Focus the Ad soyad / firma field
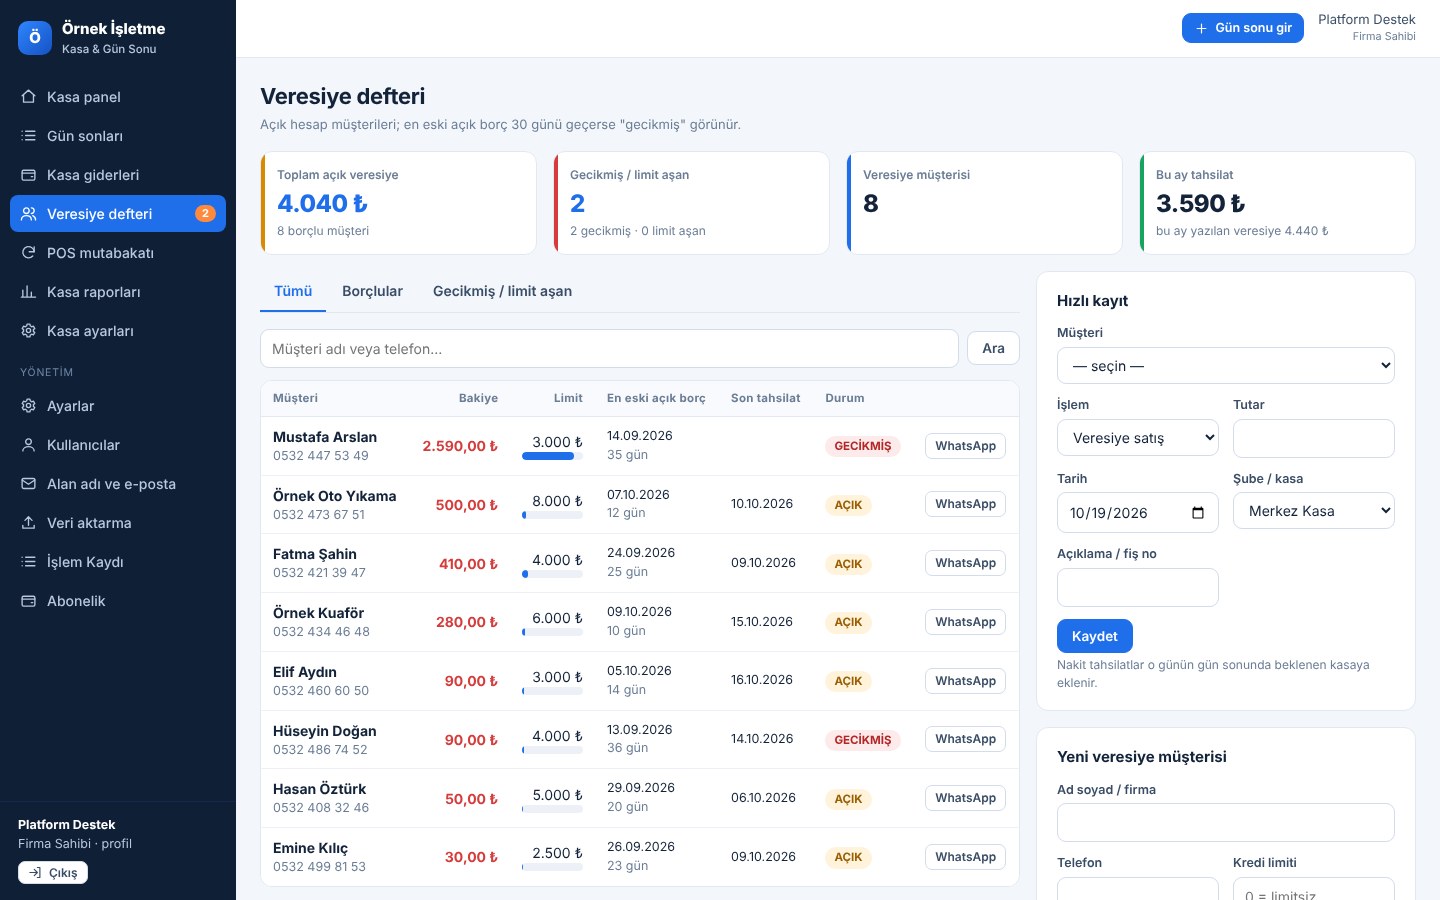The image size is (1440, 900). pos(1225,823)
